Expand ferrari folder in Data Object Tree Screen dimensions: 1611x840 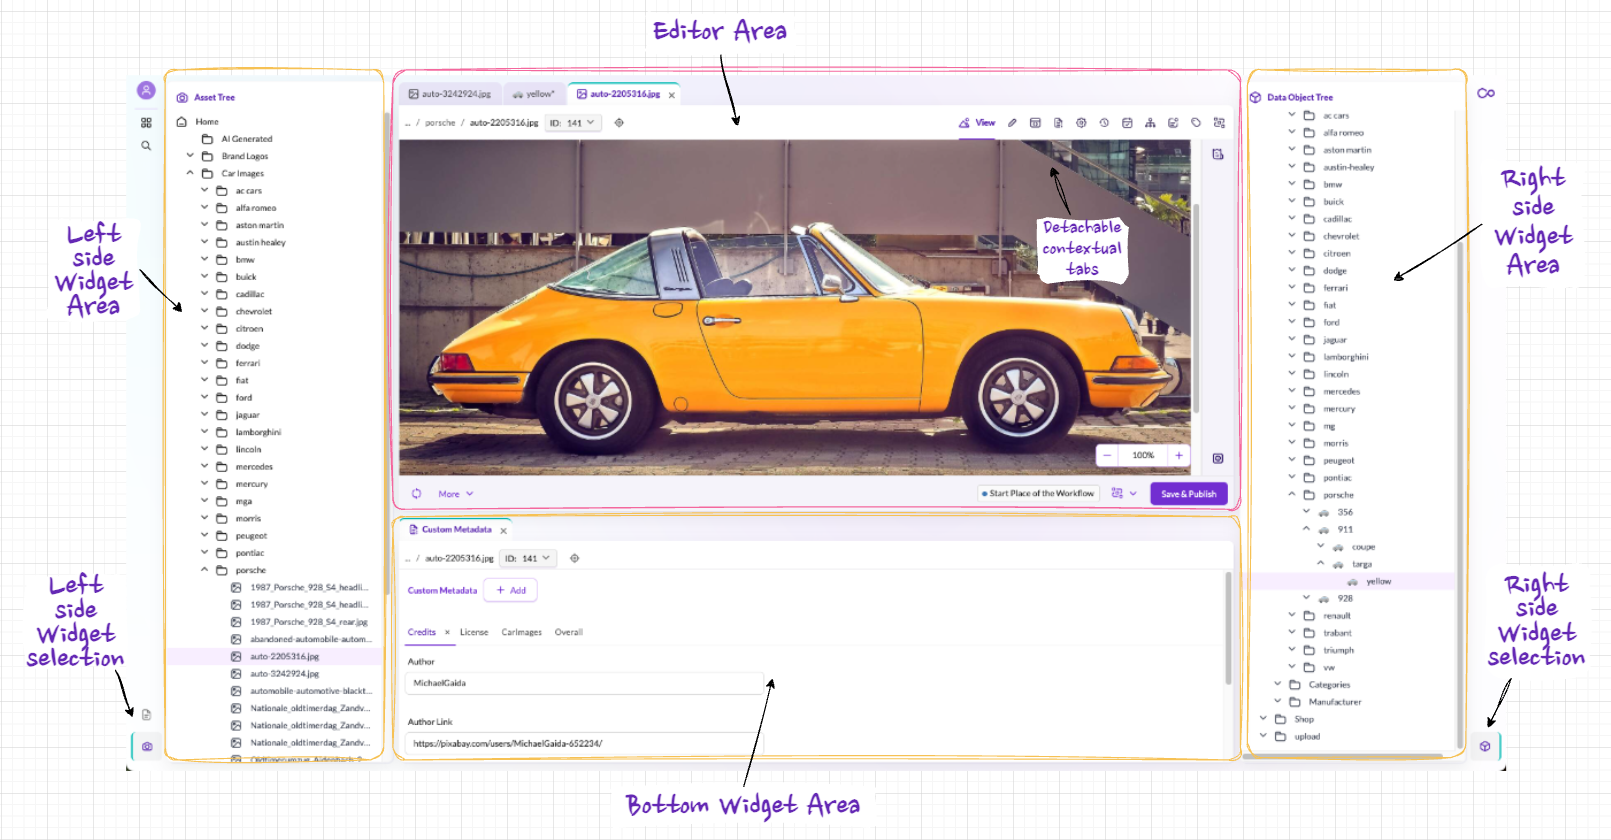[1292, 287]
